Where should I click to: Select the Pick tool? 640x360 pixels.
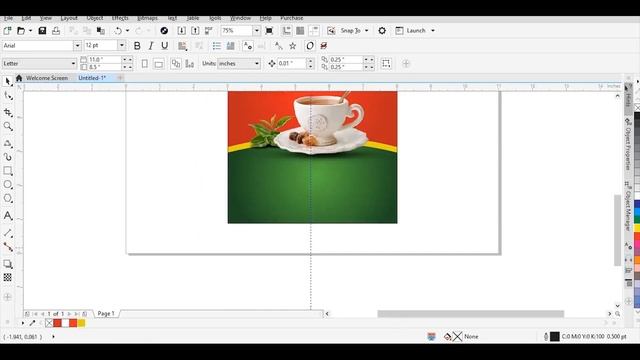(8, 81)
